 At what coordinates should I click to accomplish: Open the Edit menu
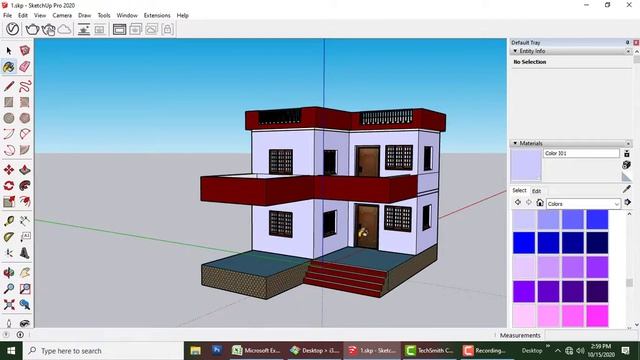(x=23, y=15)
